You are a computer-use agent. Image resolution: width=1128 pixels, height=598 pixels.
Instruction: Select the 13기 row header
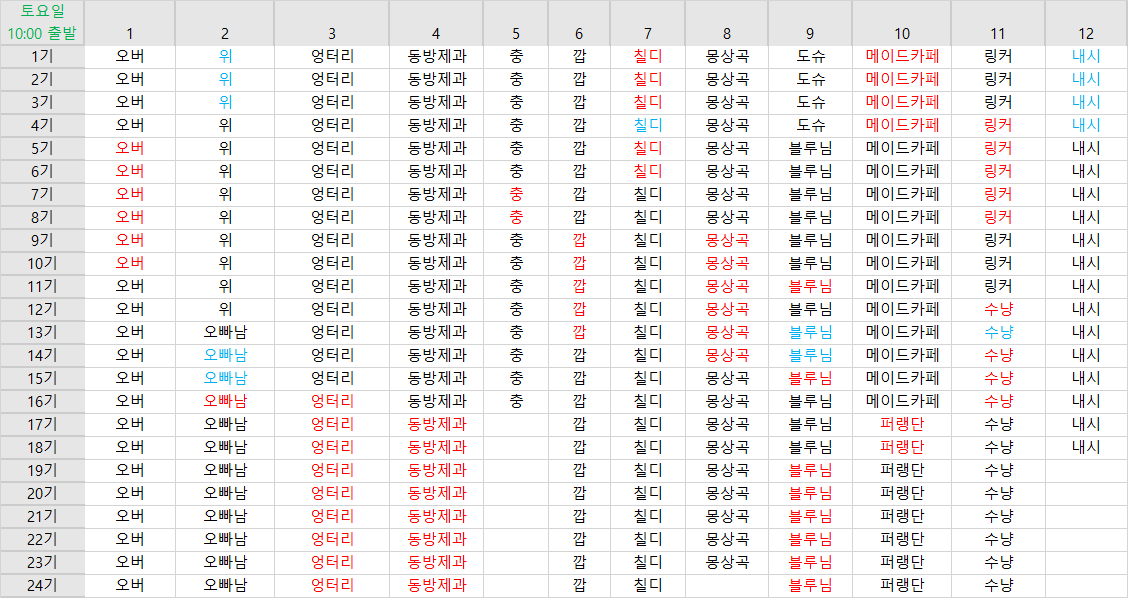tap(42, 332)
